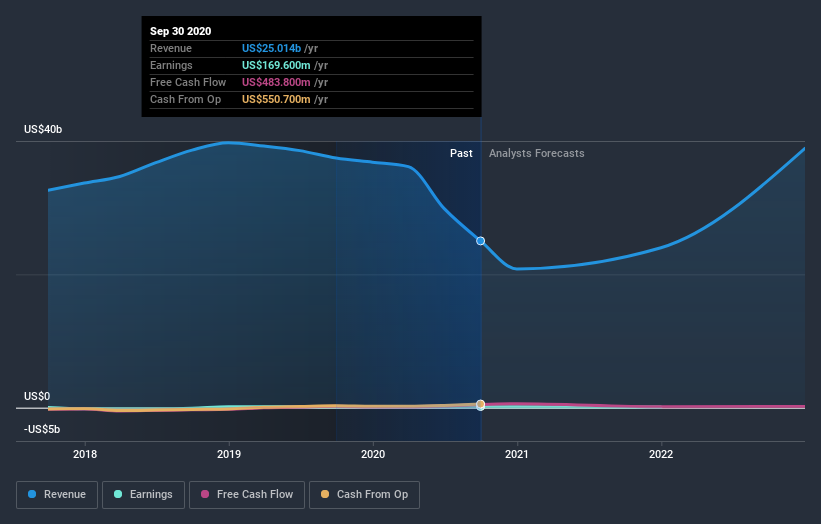Click the US$40b y-axis label
The width and height of the screenshot is (821, 524).
tap(43, 129)
